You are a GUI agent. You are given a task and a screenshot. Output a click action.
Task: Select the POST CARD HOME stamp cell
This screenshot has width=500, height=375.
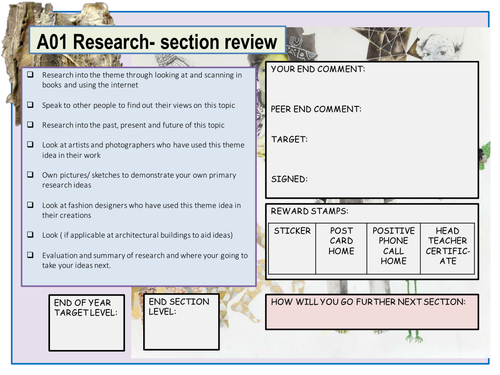click(341, 249)
